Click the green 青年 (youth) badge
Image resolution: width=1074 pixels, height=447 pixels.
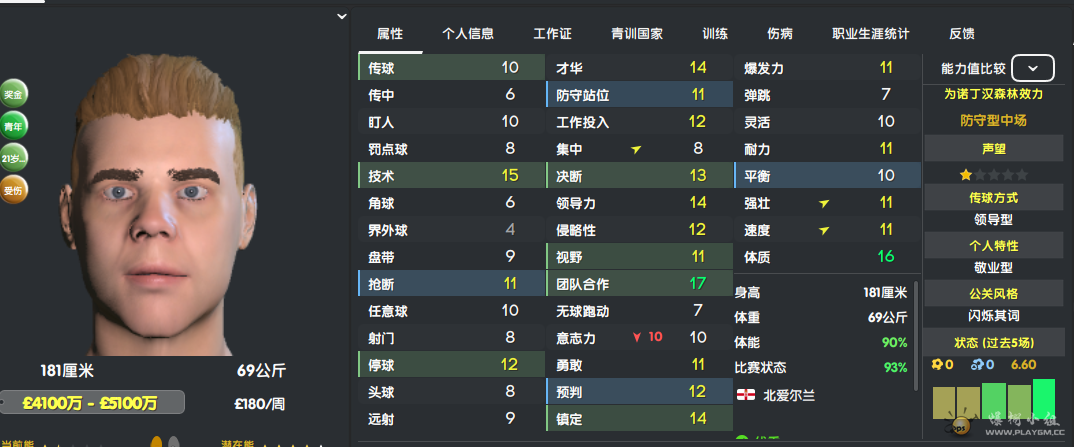click(x=14, y=126)
